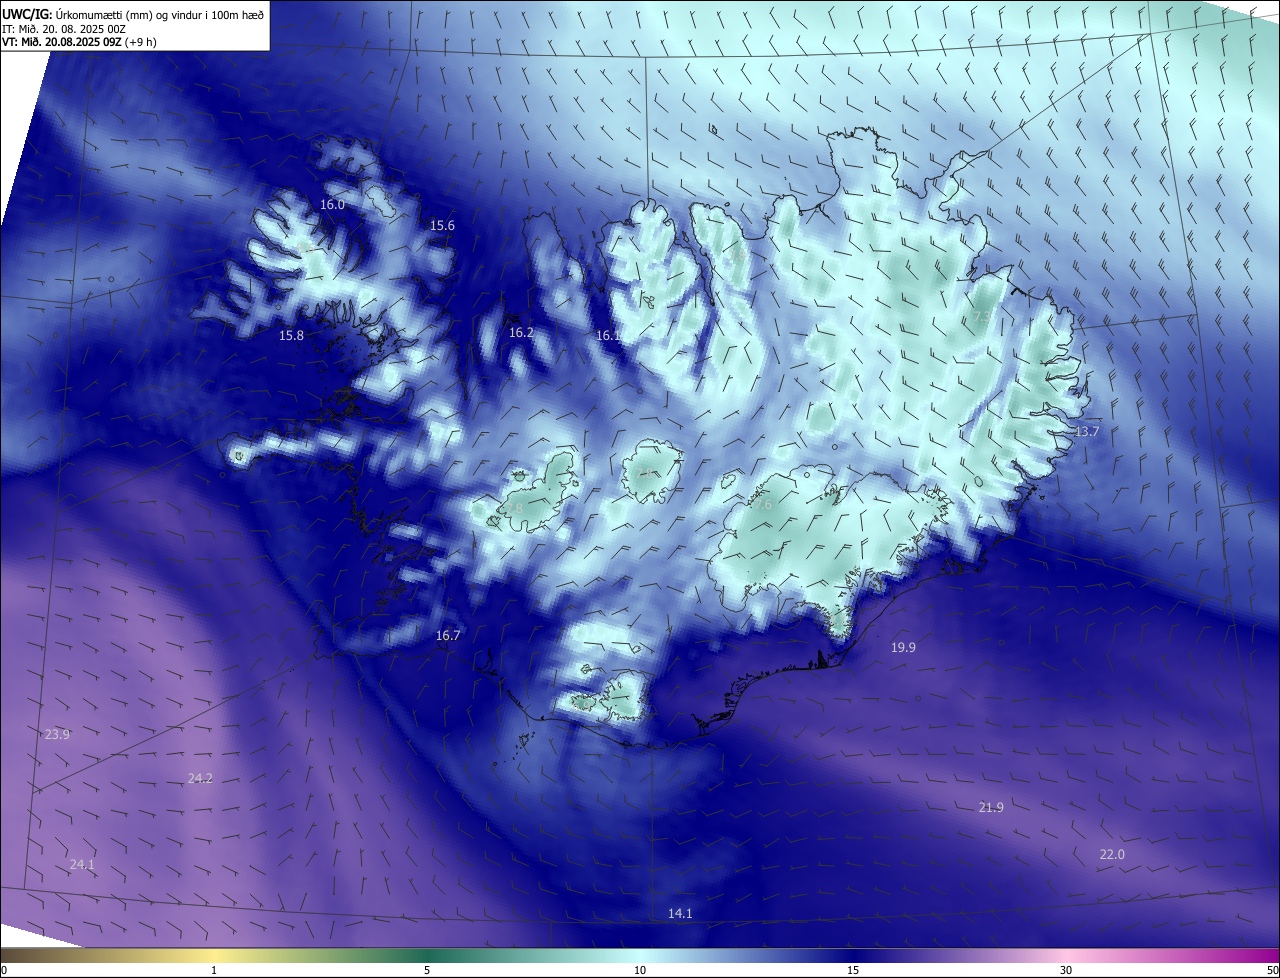The height and width of the screenshot is (978, 1280).
Task: Select the initial time line 'IT: Mið. 20. 08. 2025 00Z'
Action: pyautogui.click(x=66, y=29)
